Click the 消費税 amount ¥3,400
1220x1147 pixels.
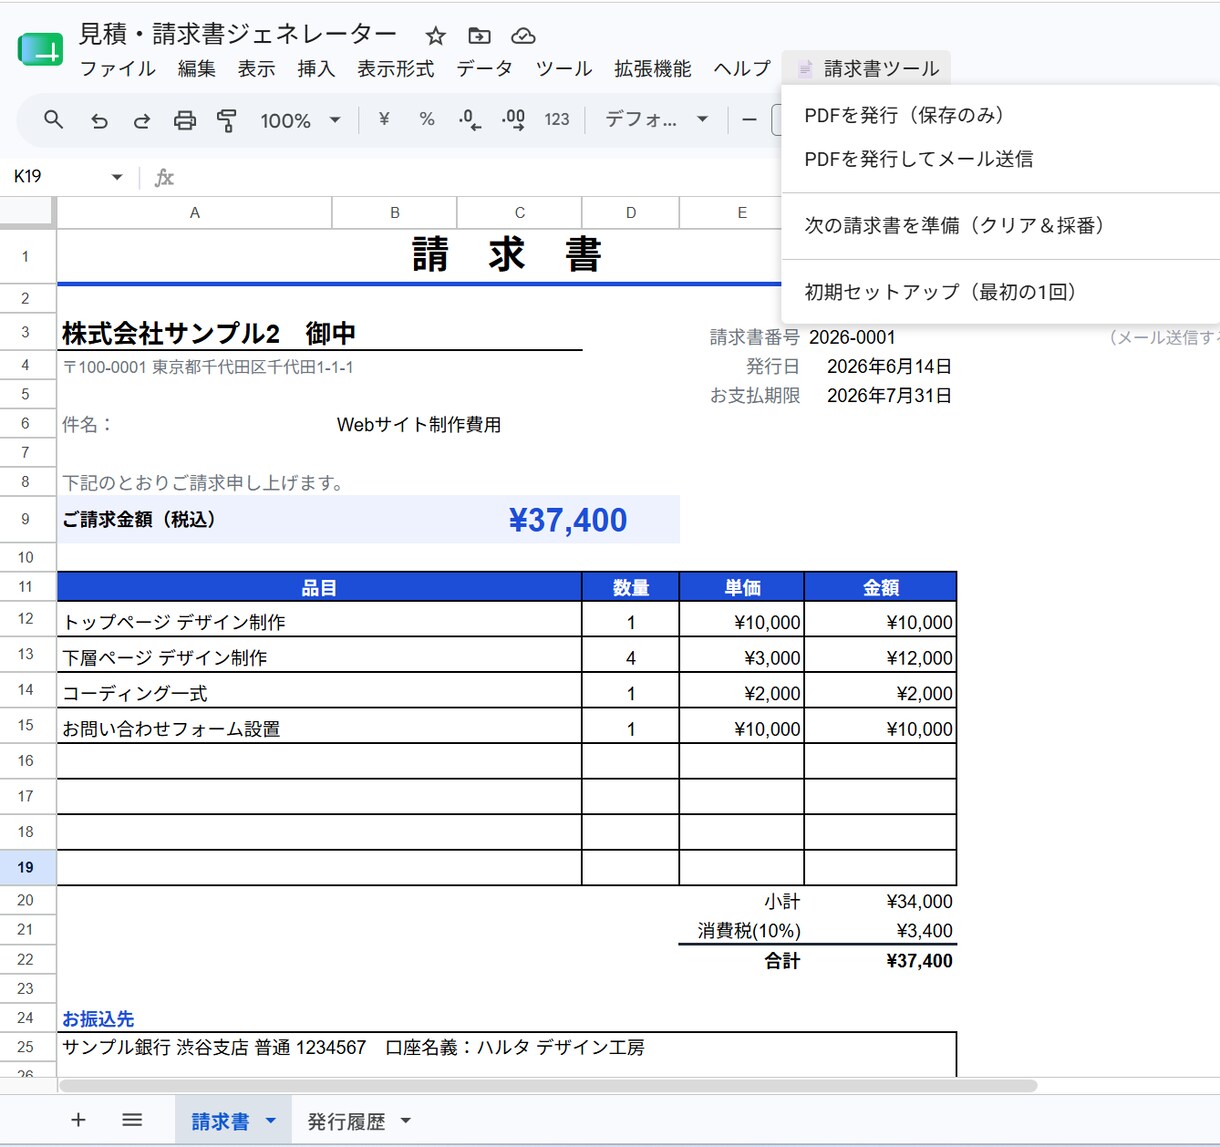point(924,931)
